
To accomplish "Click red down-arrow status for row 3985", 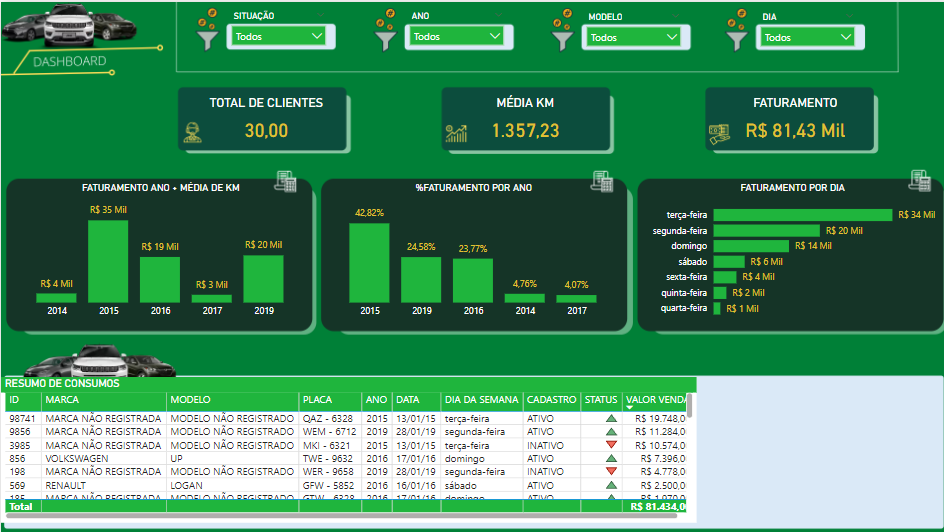I will coord(611,445).
